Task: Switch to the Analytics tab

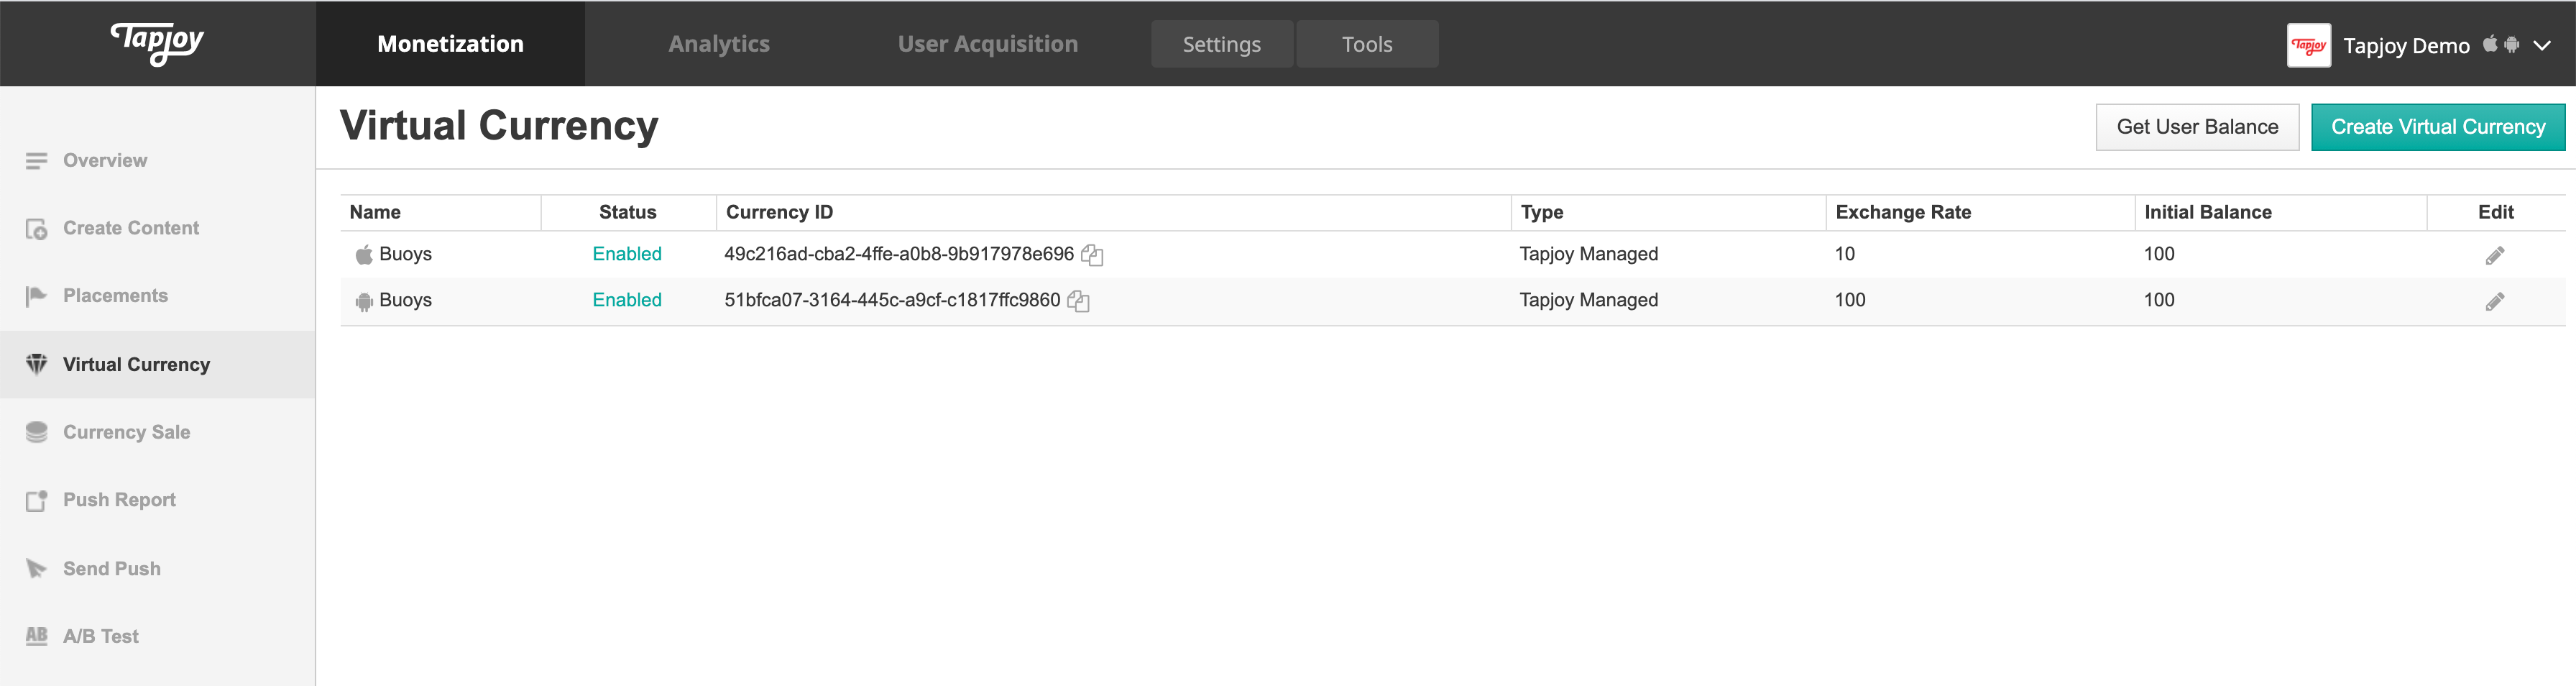Action: (718, 44)
